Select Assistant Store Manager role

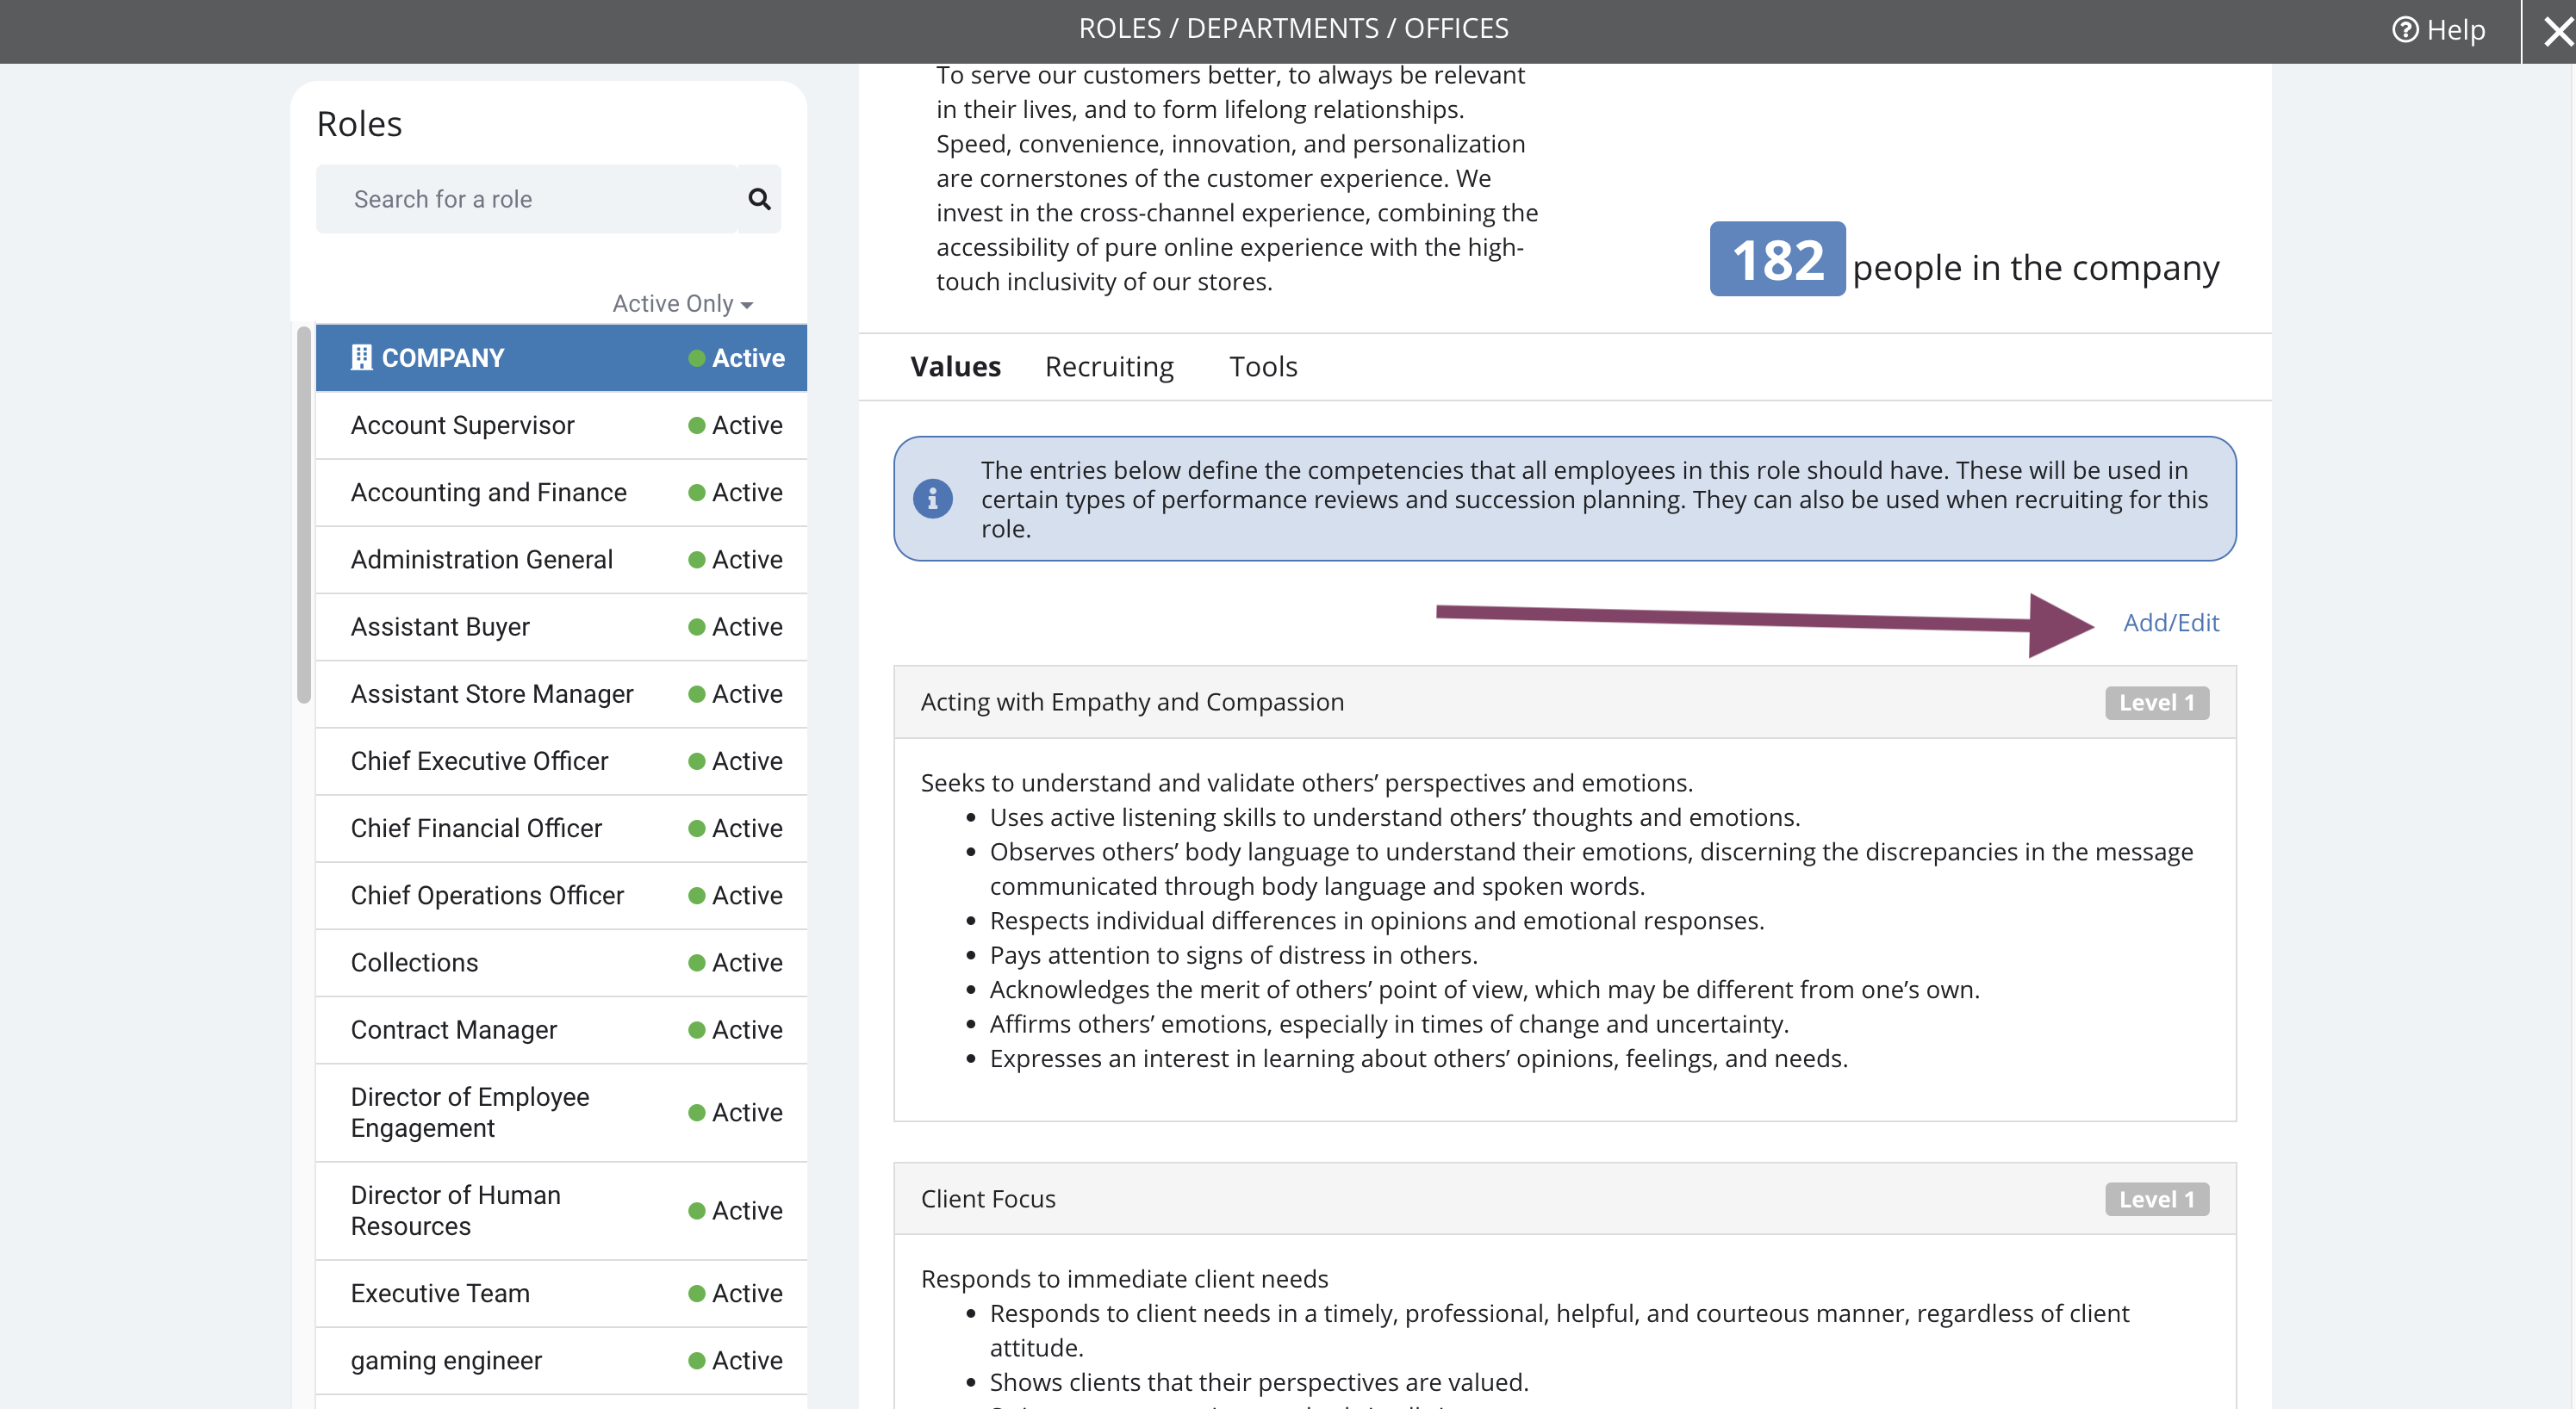[x=561, y=694]
